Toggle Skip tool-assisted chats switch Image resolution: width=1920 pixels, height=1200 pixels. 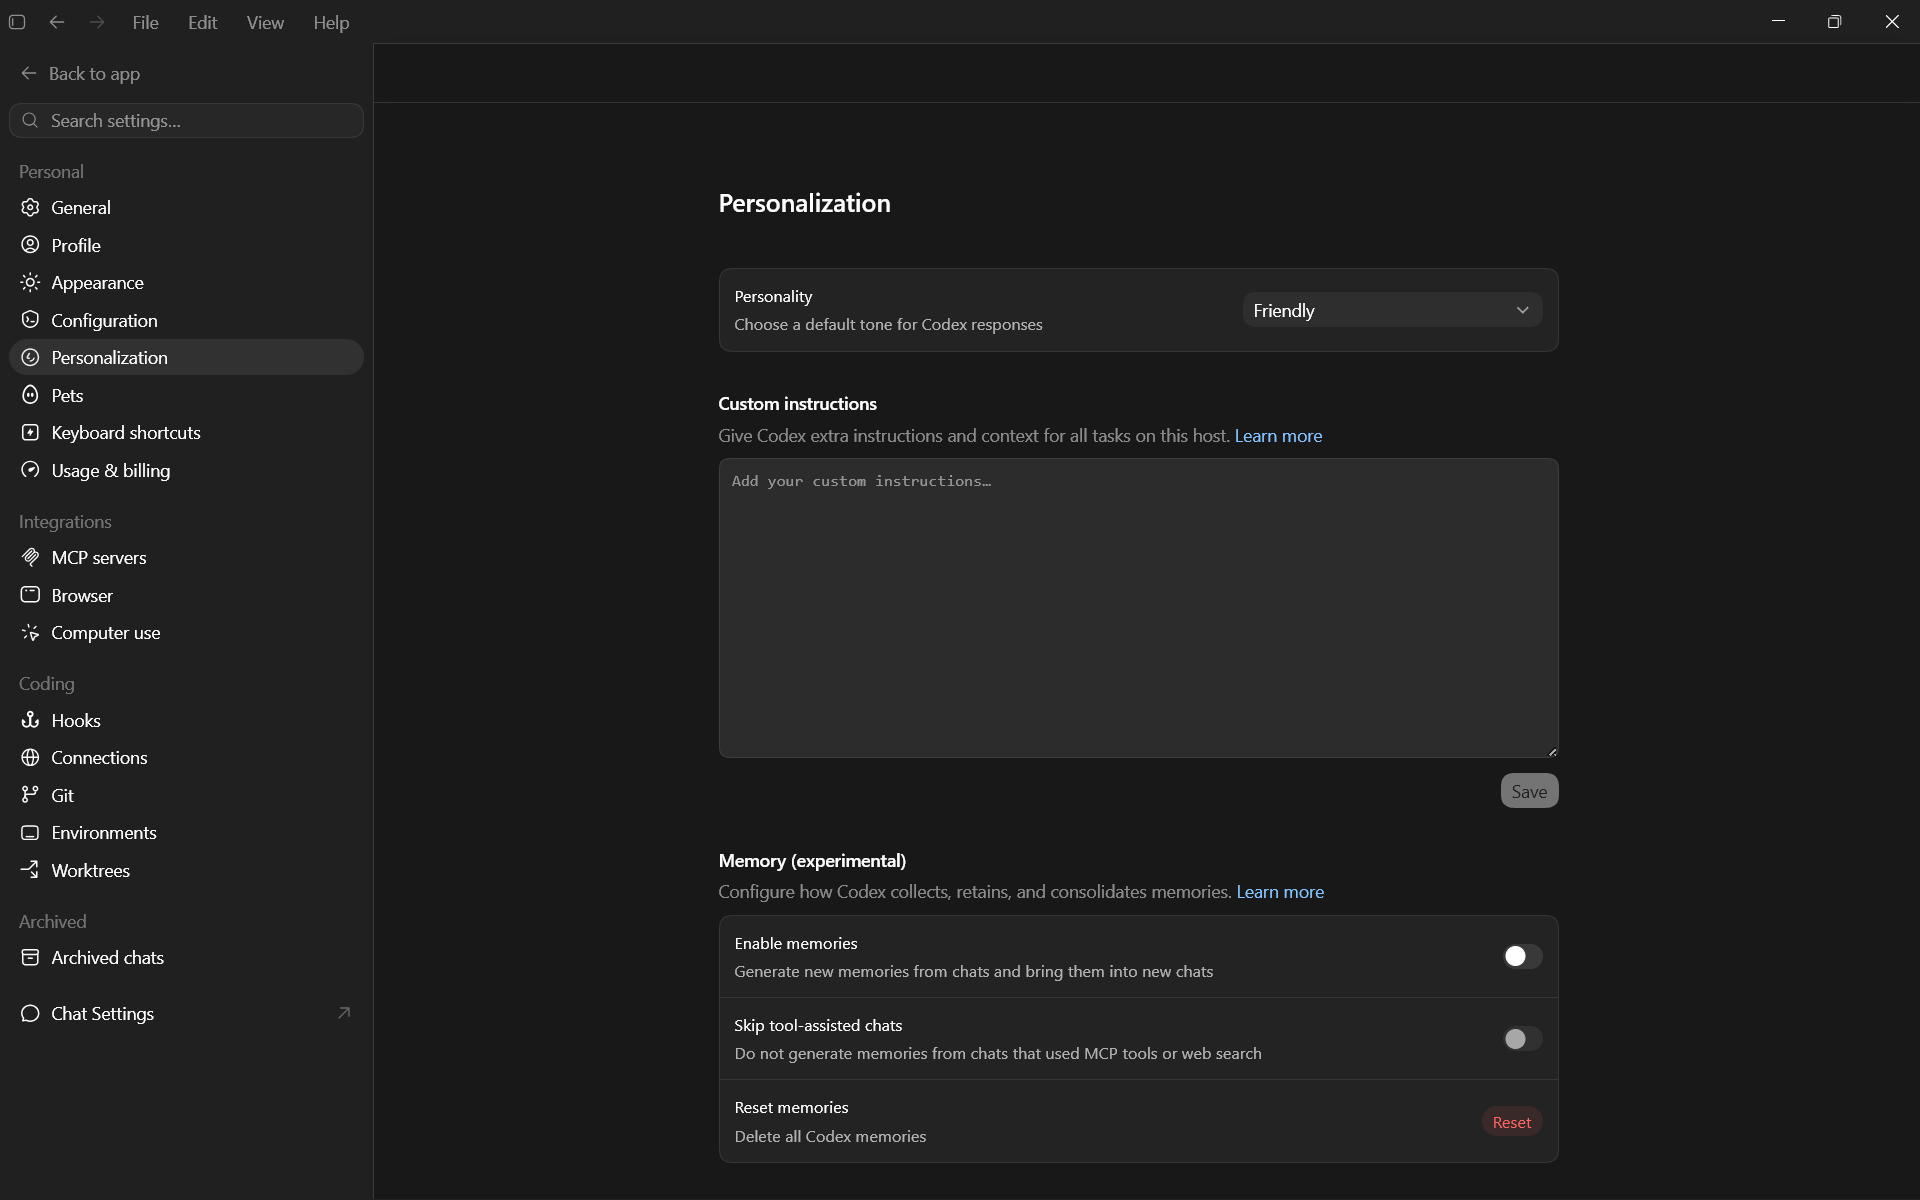1522,1039
